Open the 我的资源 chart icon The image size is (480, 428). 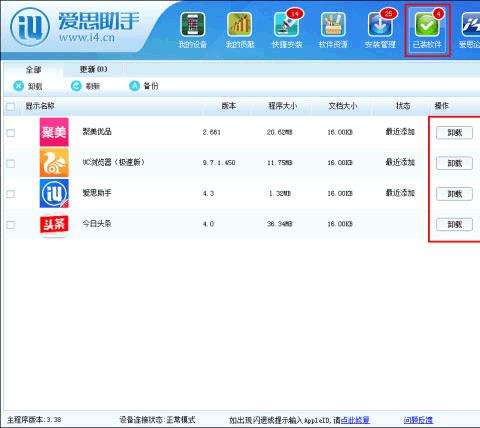click(239, 24)
